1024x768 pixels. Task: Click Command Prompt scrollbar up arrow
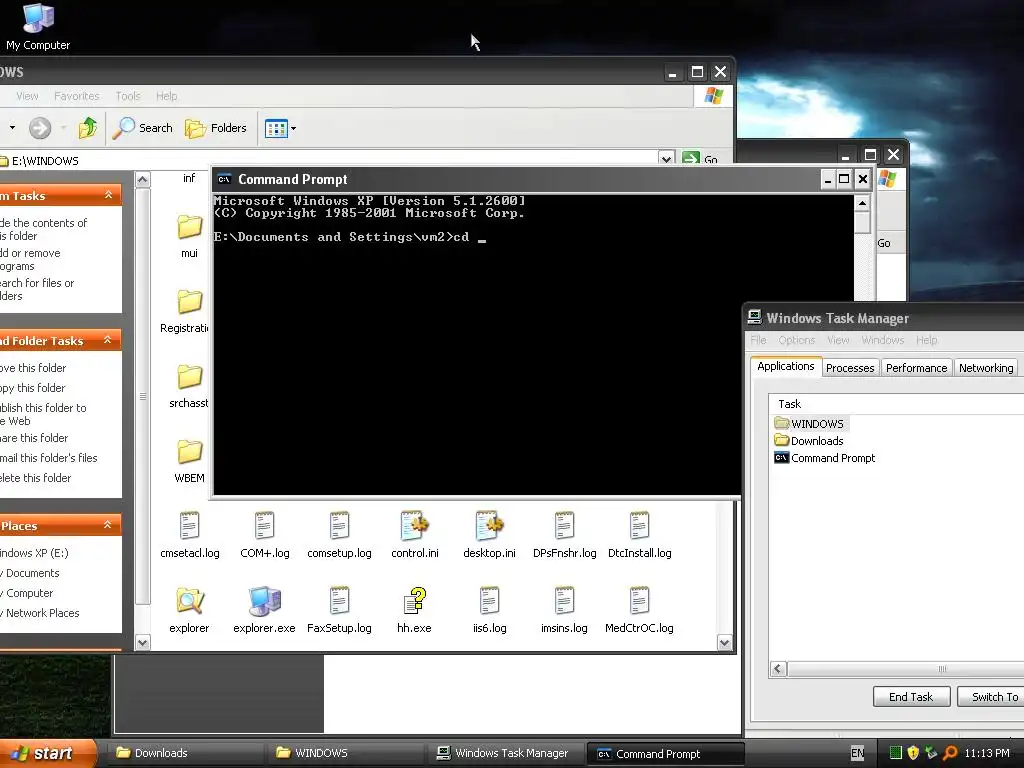(862, 203)
